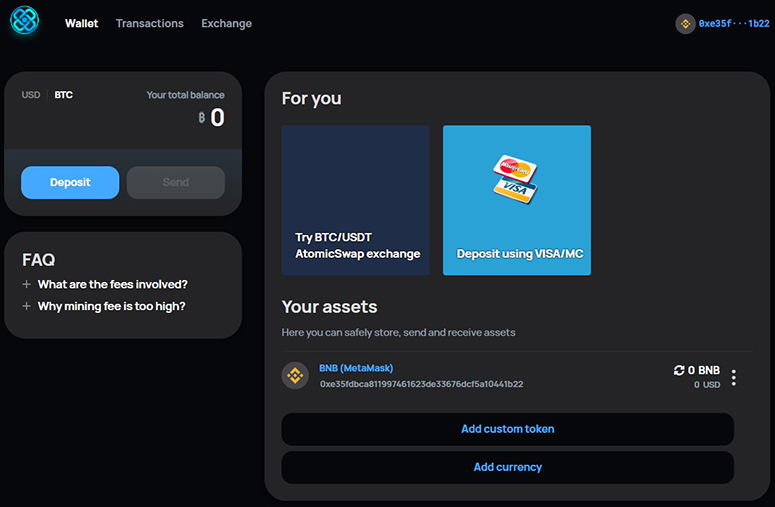Click Add custom token
Image resolution: width=775 pixels, height=507 pixels.
[508, 429]
